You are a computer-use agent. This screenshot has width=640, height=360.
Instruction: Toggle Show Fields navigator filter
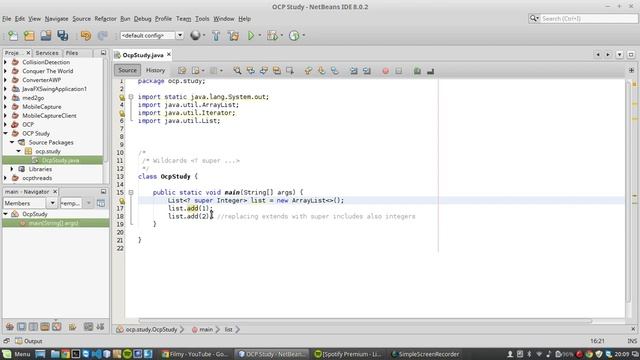(x=22, y=327)
